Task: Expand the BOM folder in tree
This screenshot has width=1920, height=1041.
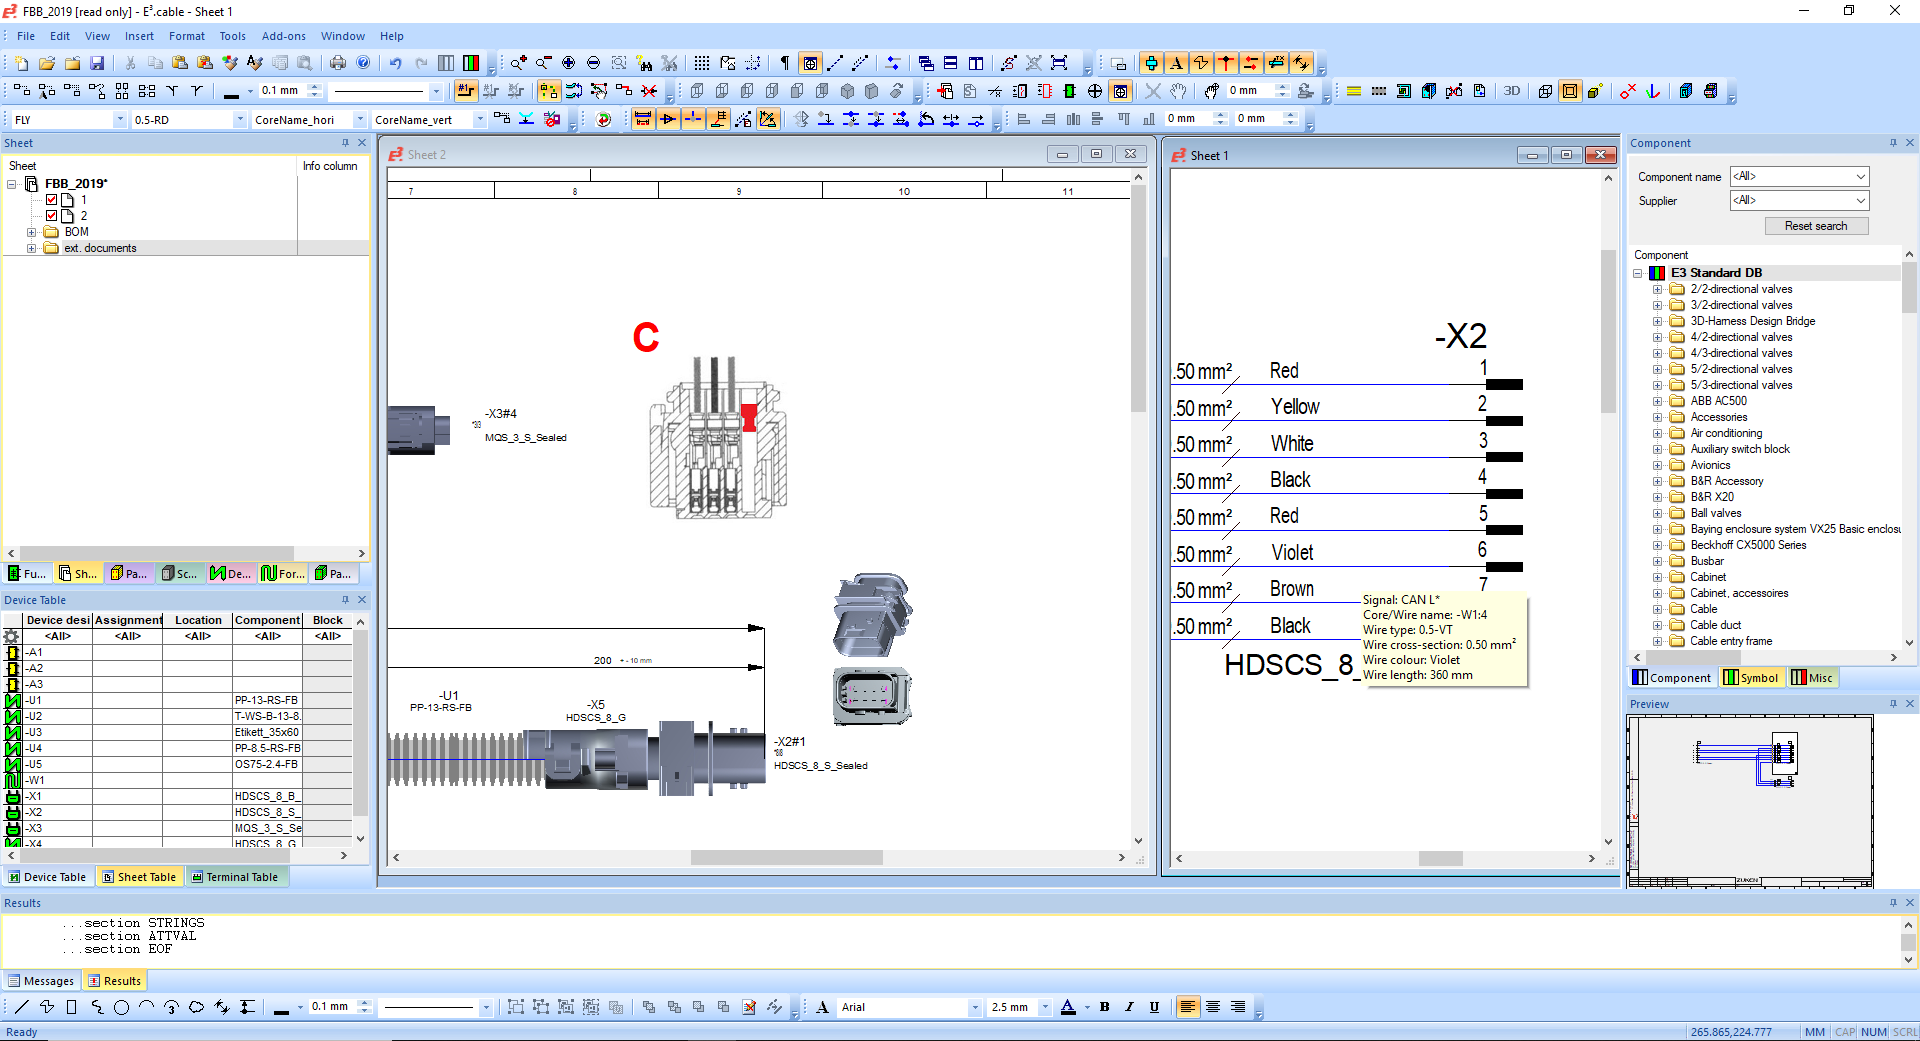Action: tap(31, 232)
